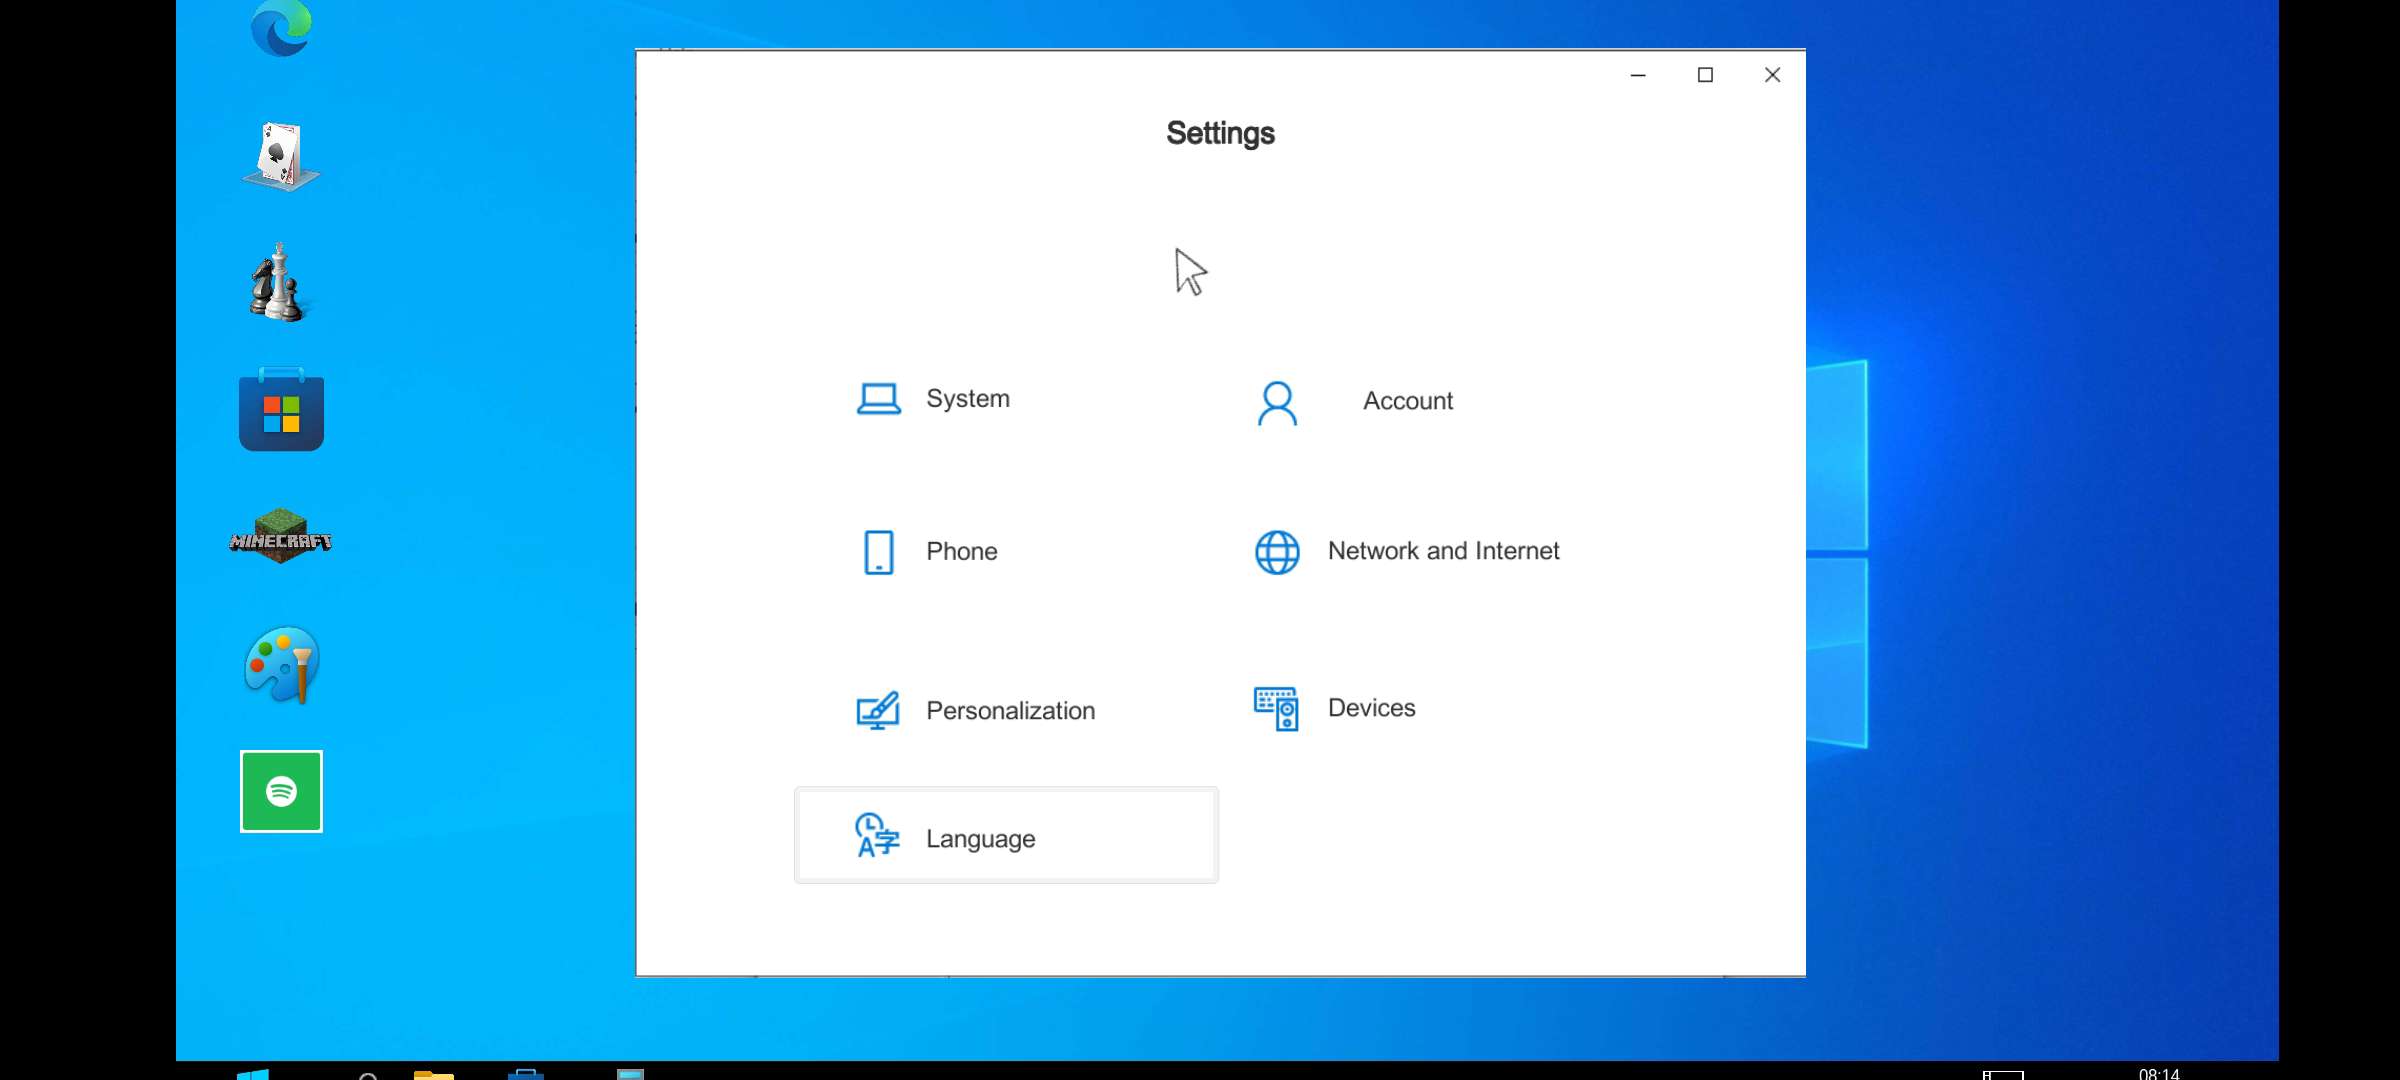Launch Microsoft Edge from the desktop
2400x1080 pixels.
(x=281, y=29)
